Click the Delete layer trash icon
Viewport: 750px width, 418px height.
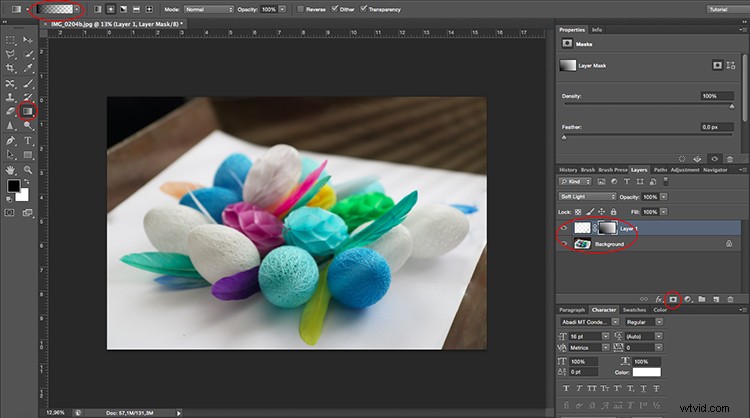(730, 299)
